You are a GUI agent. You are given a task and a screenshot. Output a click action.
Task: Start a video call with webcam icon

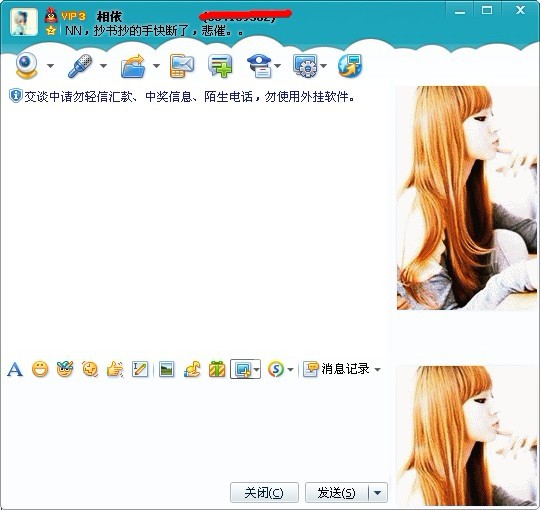pyautogui.click(x=27, y=65)
